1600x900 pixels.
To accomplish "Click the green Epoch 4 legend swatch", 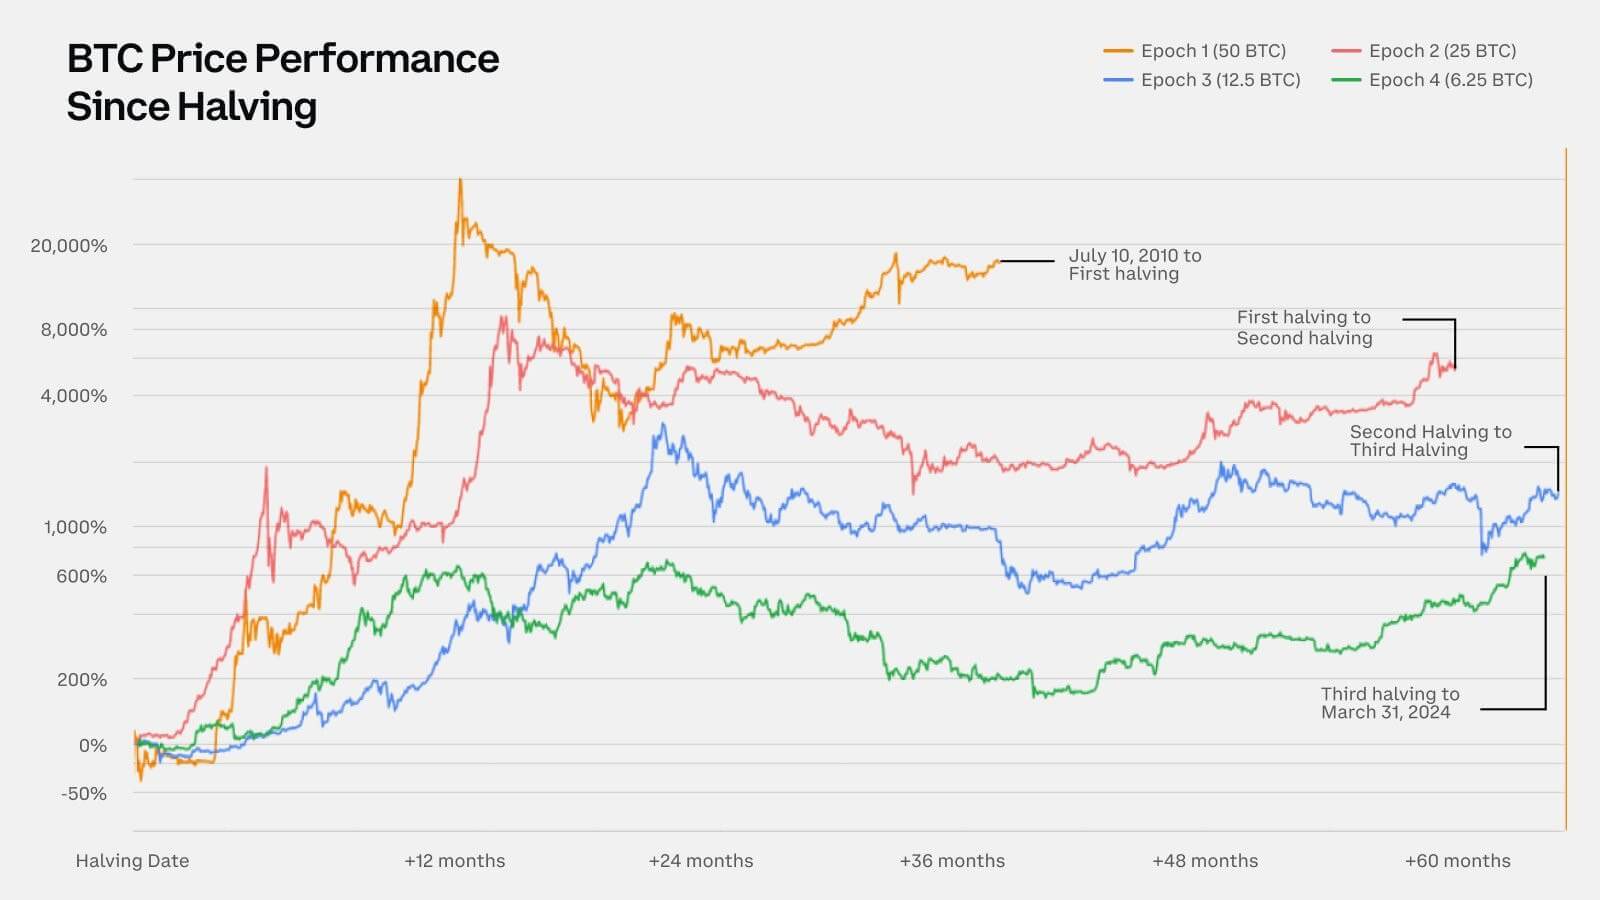I will pyautogui.click(x=1347, y=80).
